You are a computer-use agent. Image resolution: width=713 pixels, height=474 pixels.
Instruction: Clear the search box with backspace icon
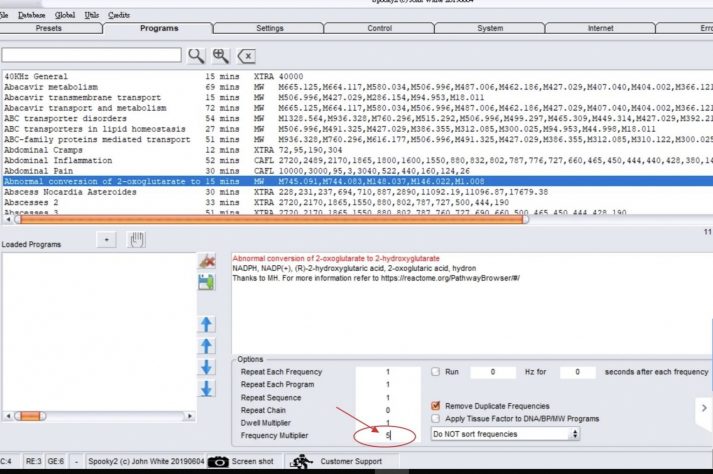click(x=247, y=55)
